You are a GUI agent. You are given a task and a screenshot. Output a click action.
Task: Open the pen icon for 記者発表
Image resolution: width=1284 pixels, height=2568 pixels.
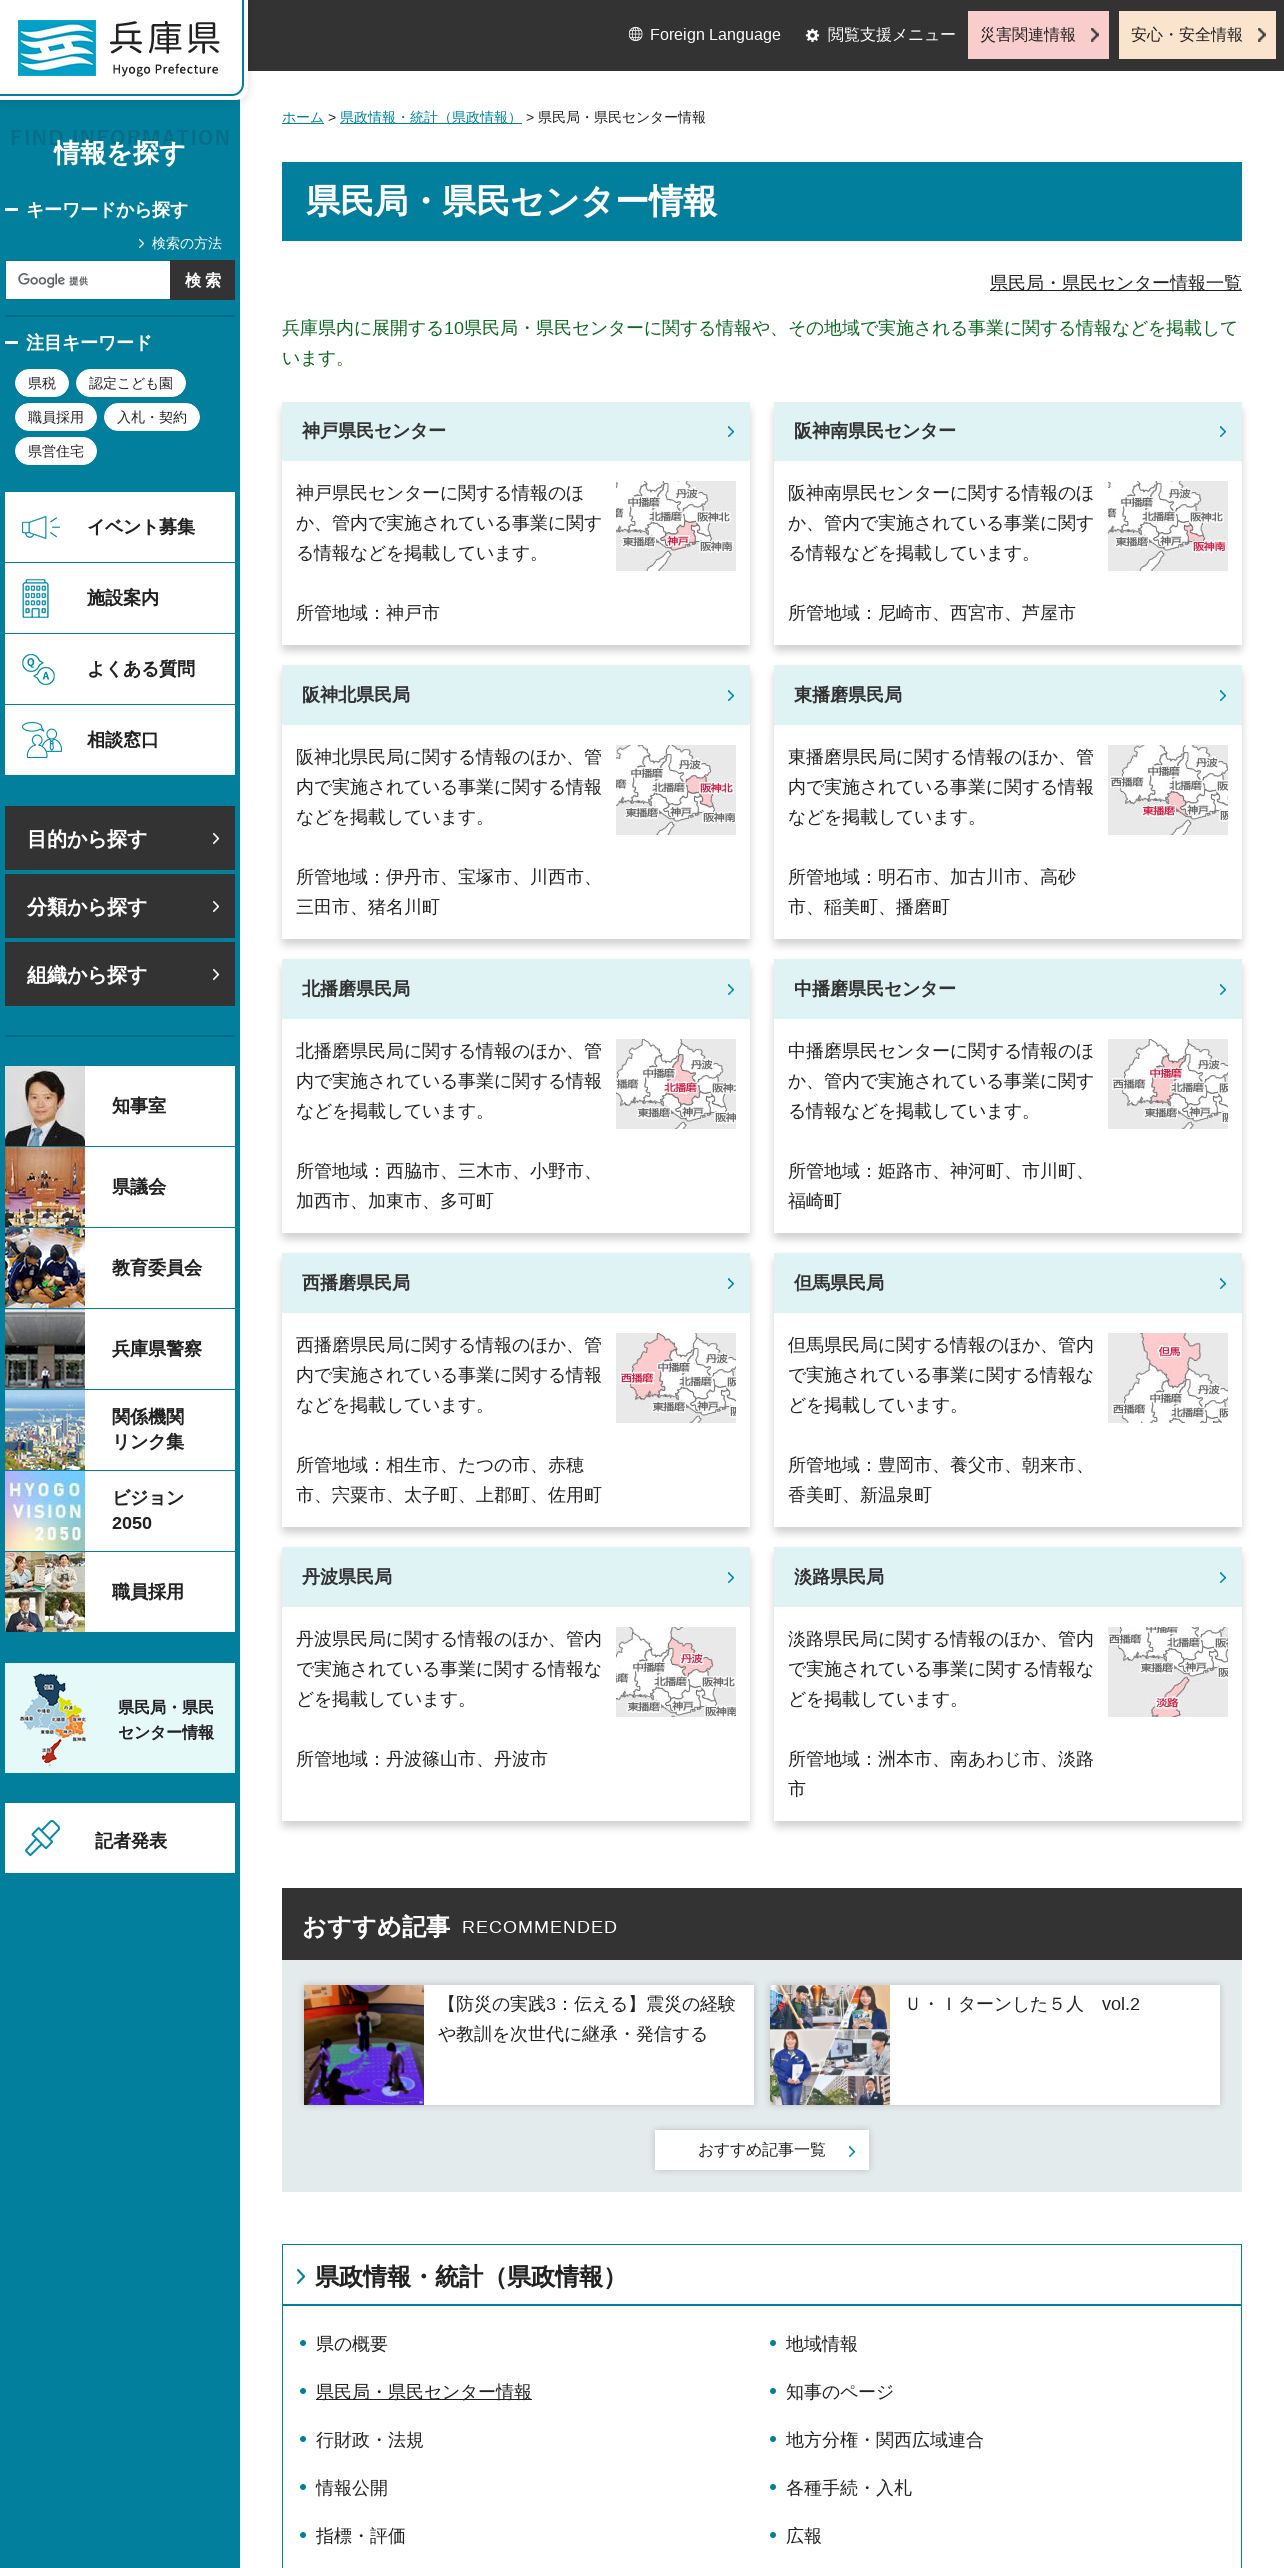42,1838
